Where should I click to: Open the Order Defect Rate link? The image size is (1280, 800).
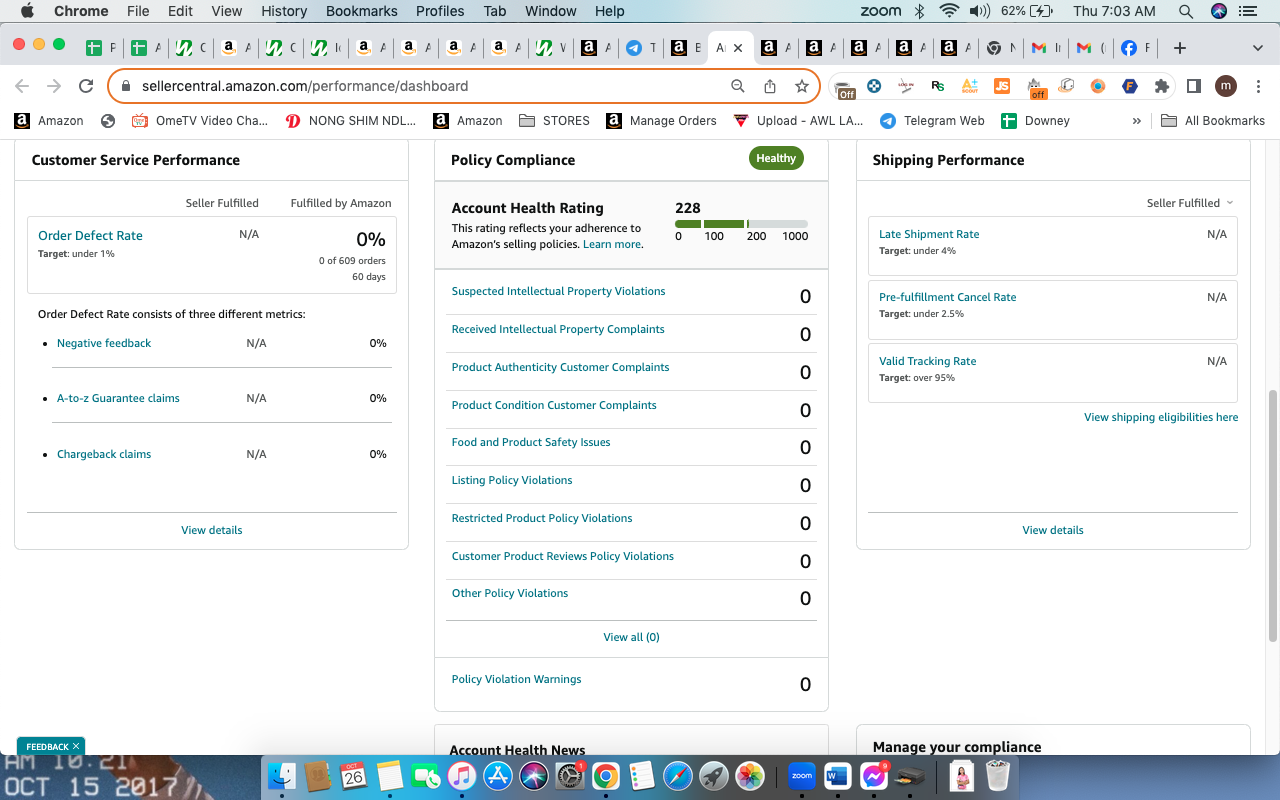(x=90, y=236)
